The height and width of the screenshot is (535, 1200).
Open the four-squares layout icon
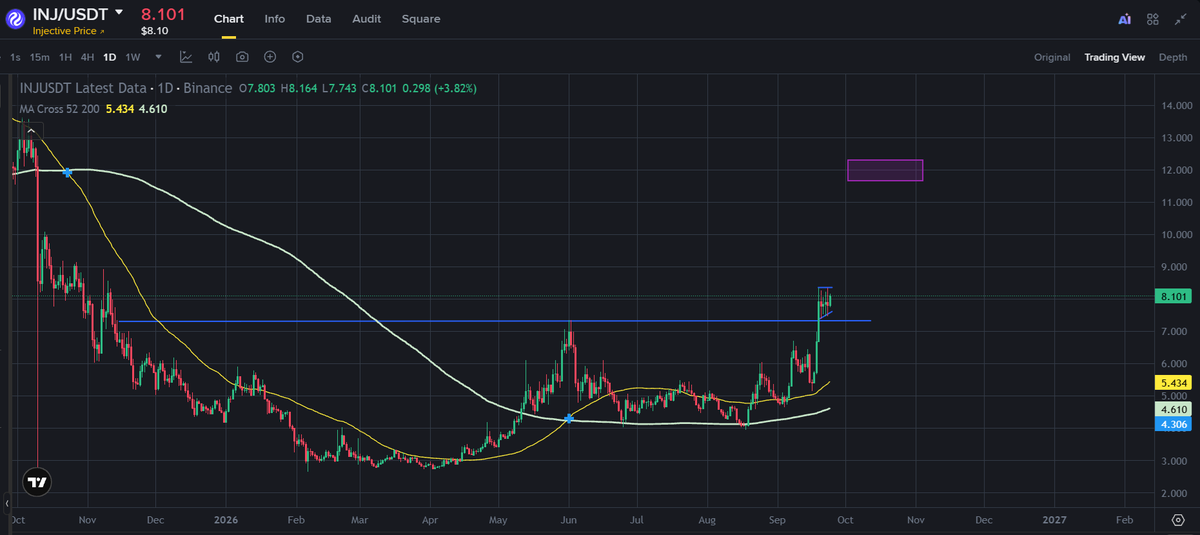pyautogui.click(x=1153, y=19)
